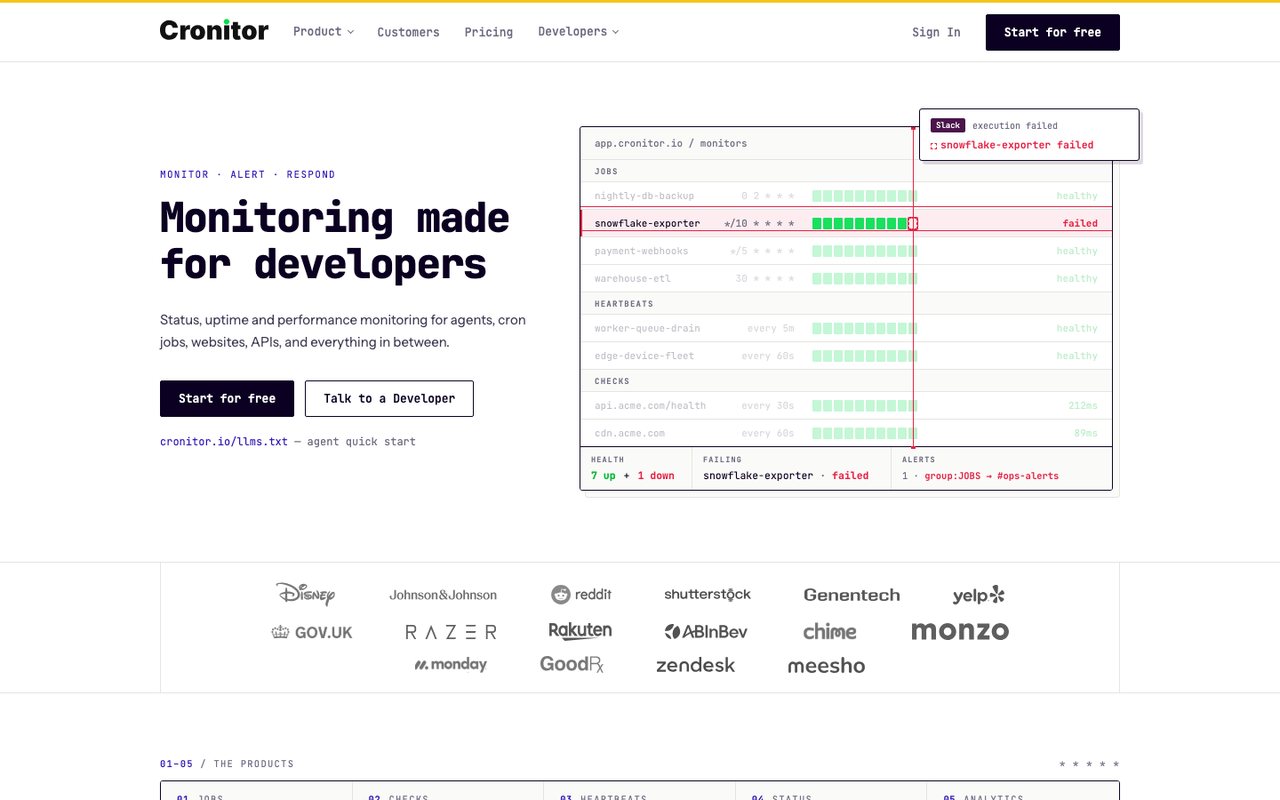
Task: Click the meesho logo
Action: coord(826,666)
